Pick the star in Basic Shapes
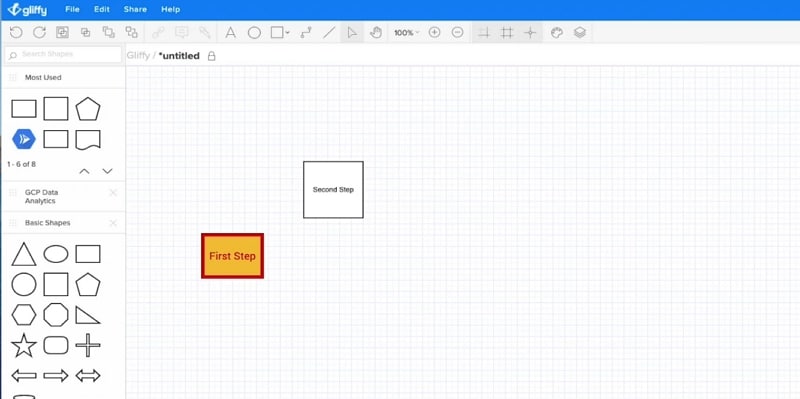Image resolution: width=800 pixels, height=399 pixels. [x=24, y=345]
